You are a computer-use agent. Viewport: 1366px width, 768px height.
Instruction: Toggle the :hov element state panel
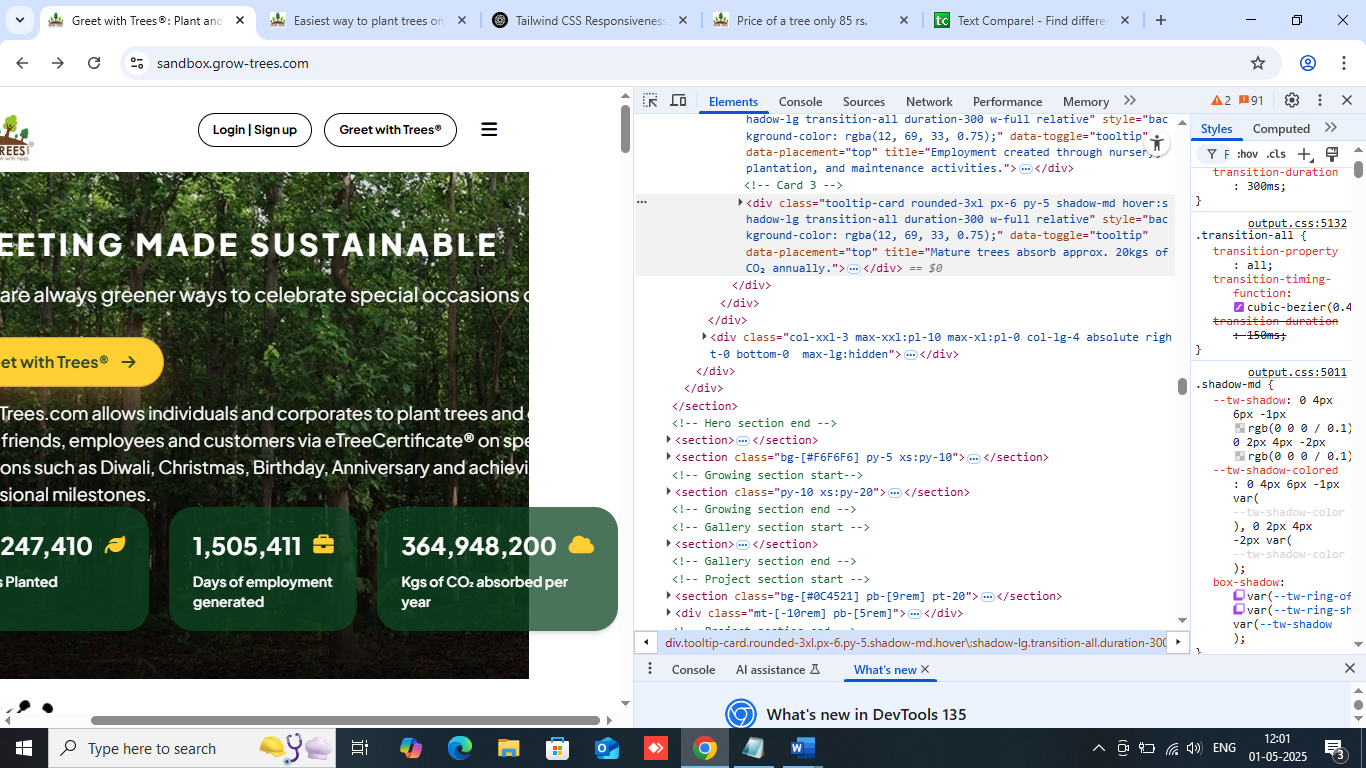pyautogui.click(x=1247, y=154)
